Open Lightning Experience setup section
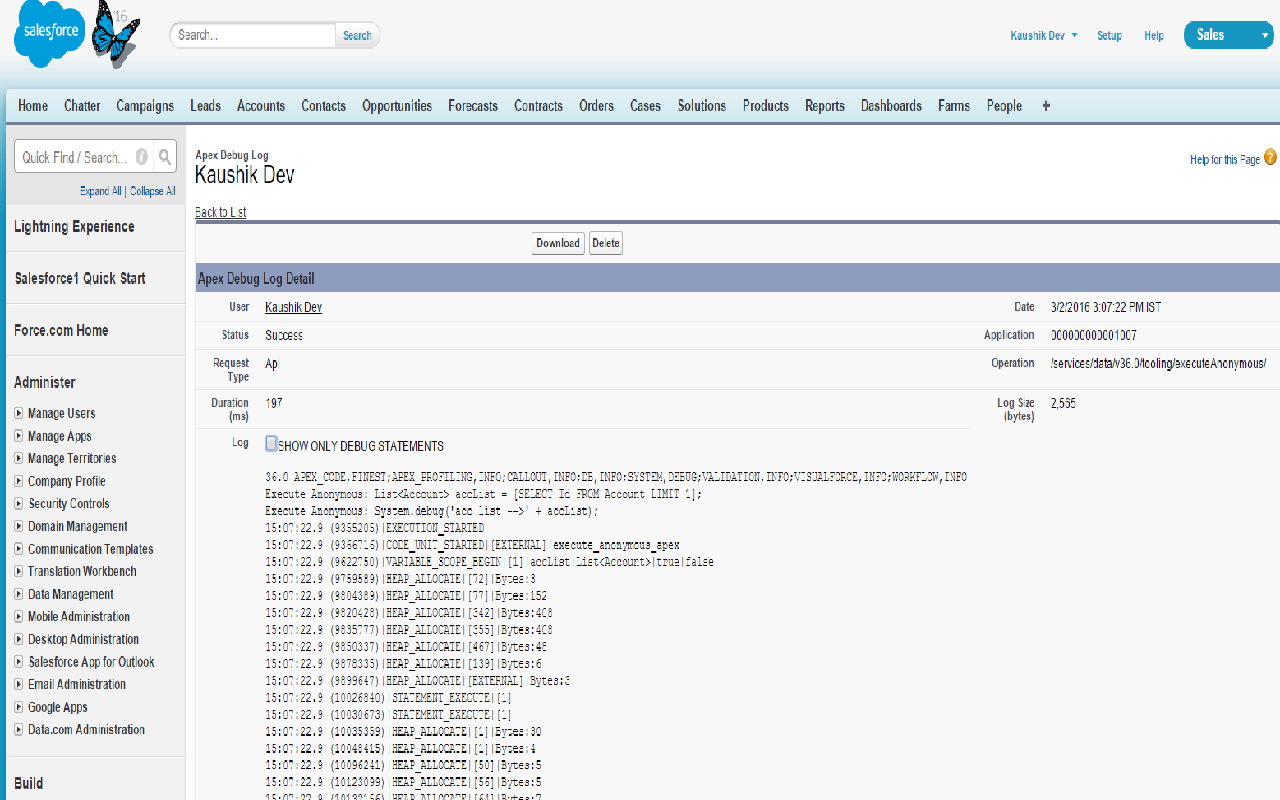The image size is (1280, 800). point(74,227)
